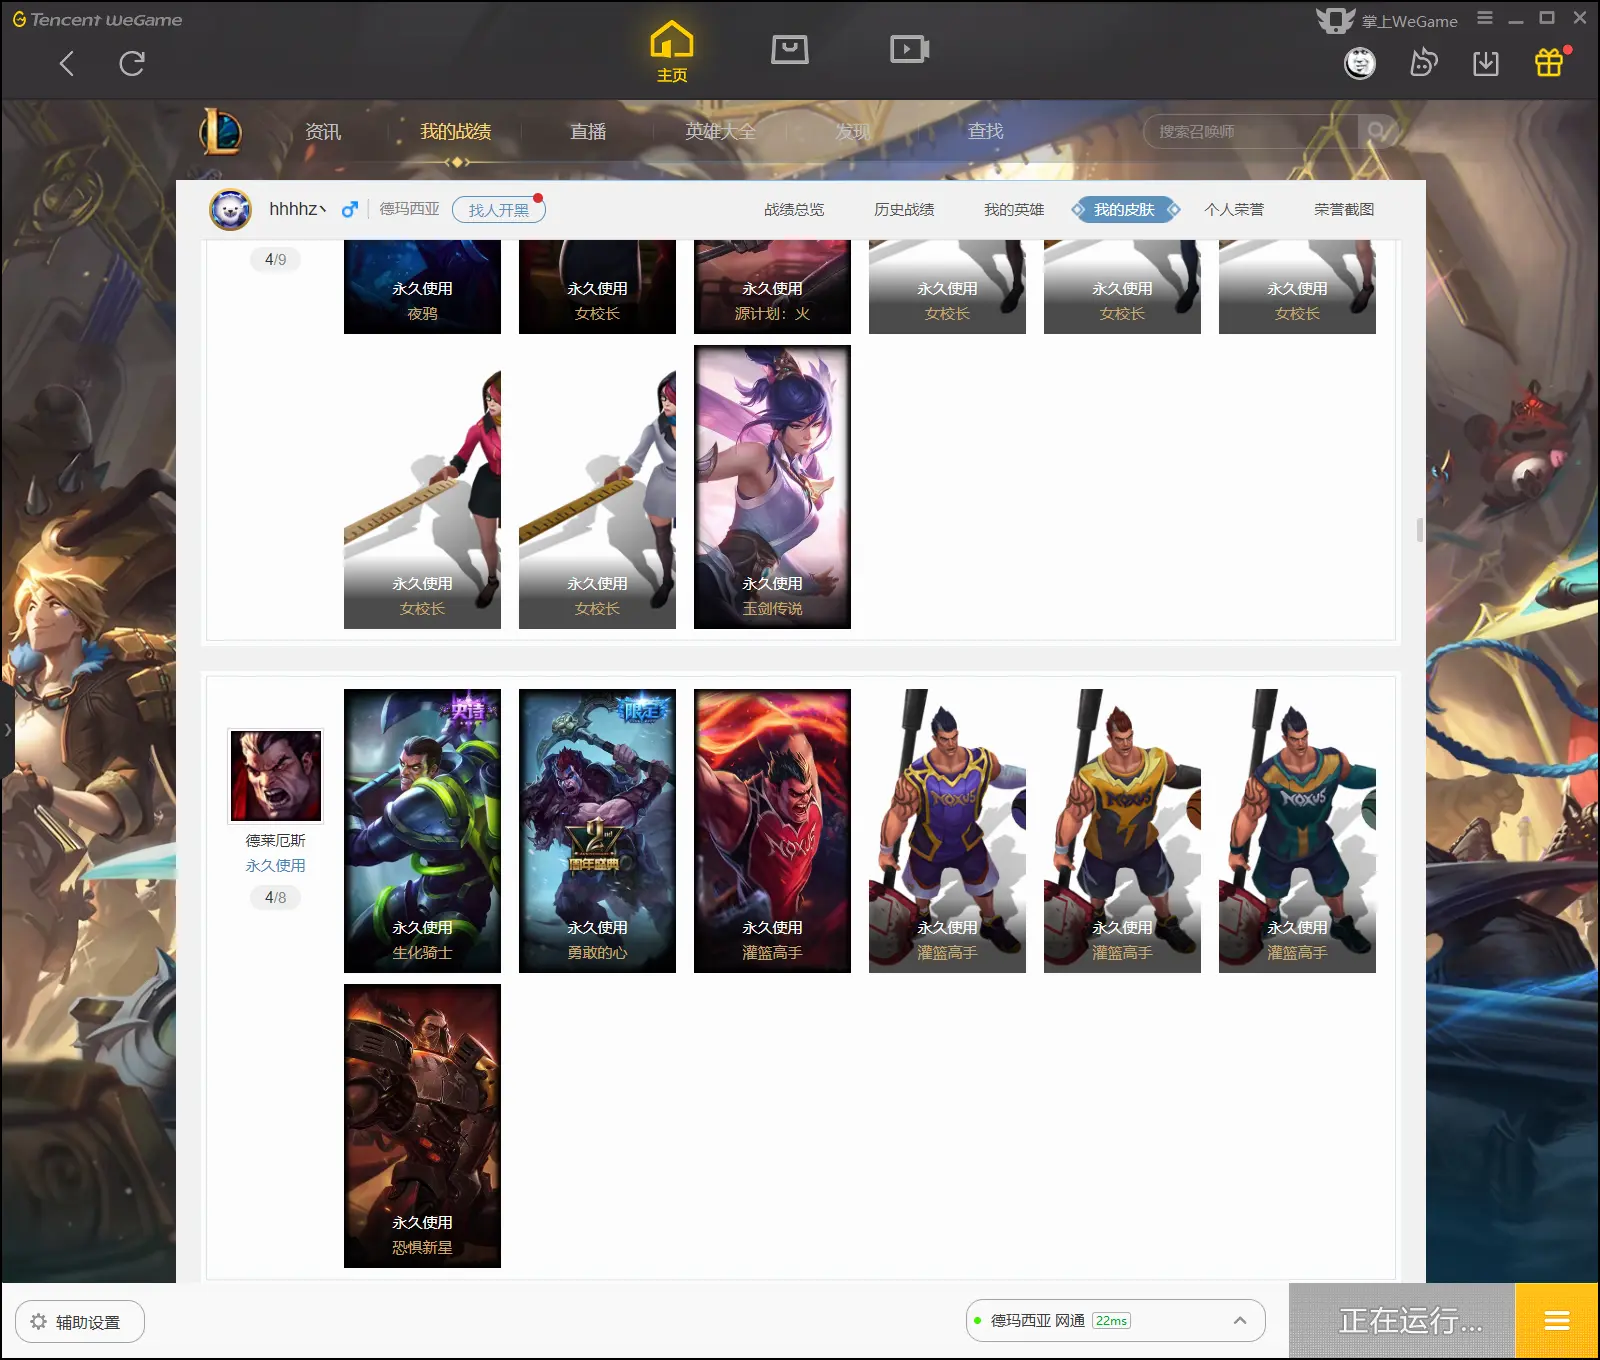The width and height of the screenshot is (1600, 1360).
Task: Open the gift box icon
Action: click(x=1549, y=62)
